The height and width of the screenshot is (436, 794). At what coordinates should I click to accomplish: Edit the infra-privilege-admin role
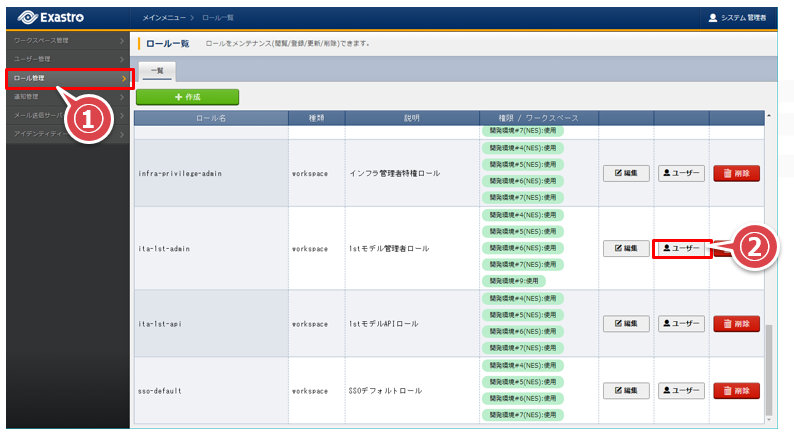click(626, 173)
